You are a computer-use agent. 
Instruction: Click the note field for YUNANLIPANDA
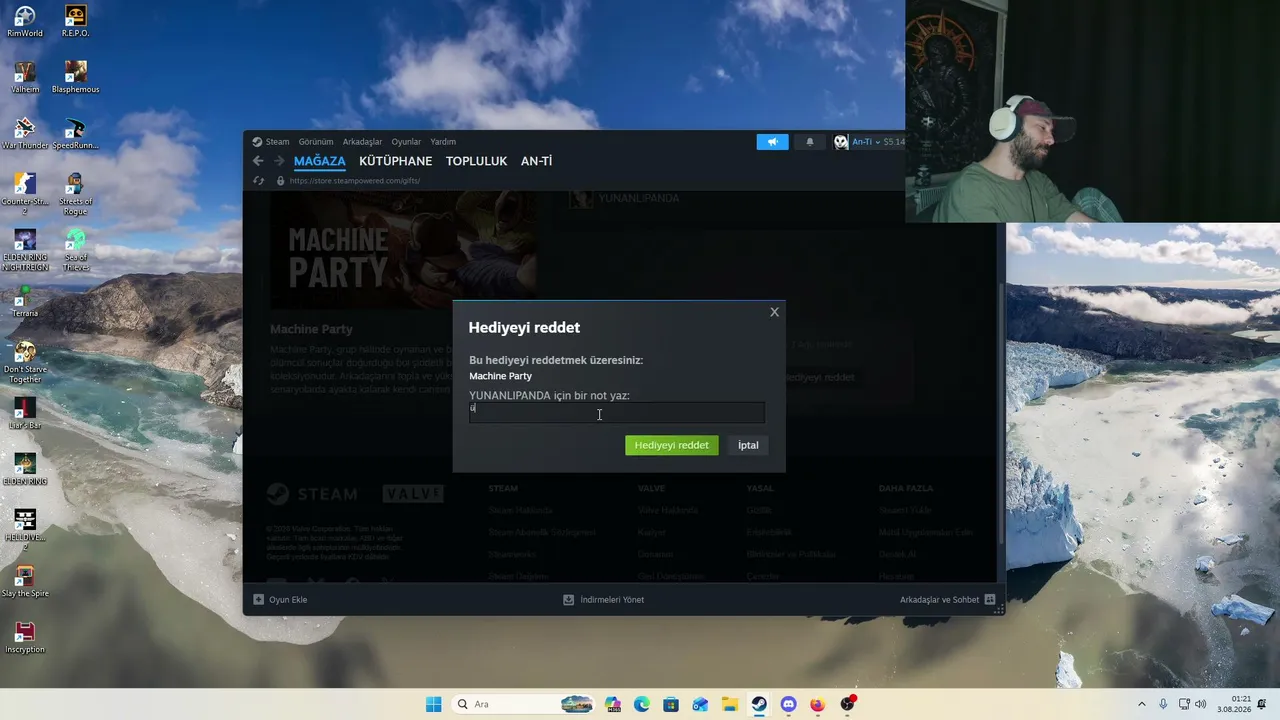point(617,412)
